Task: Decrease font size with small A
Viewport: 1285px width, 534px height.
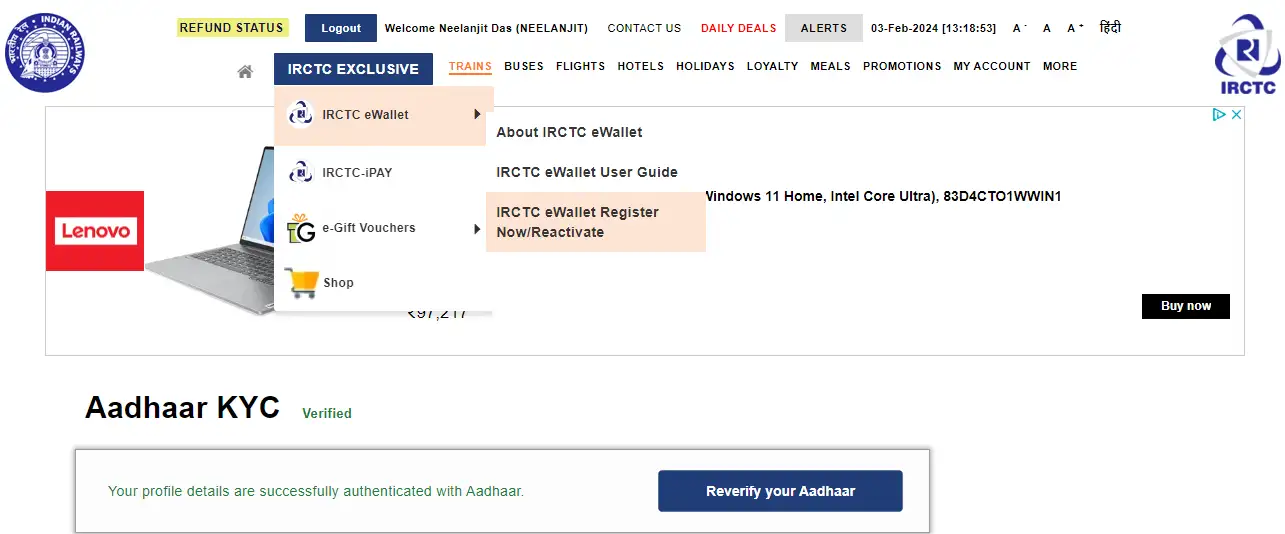Action: 1019,28
